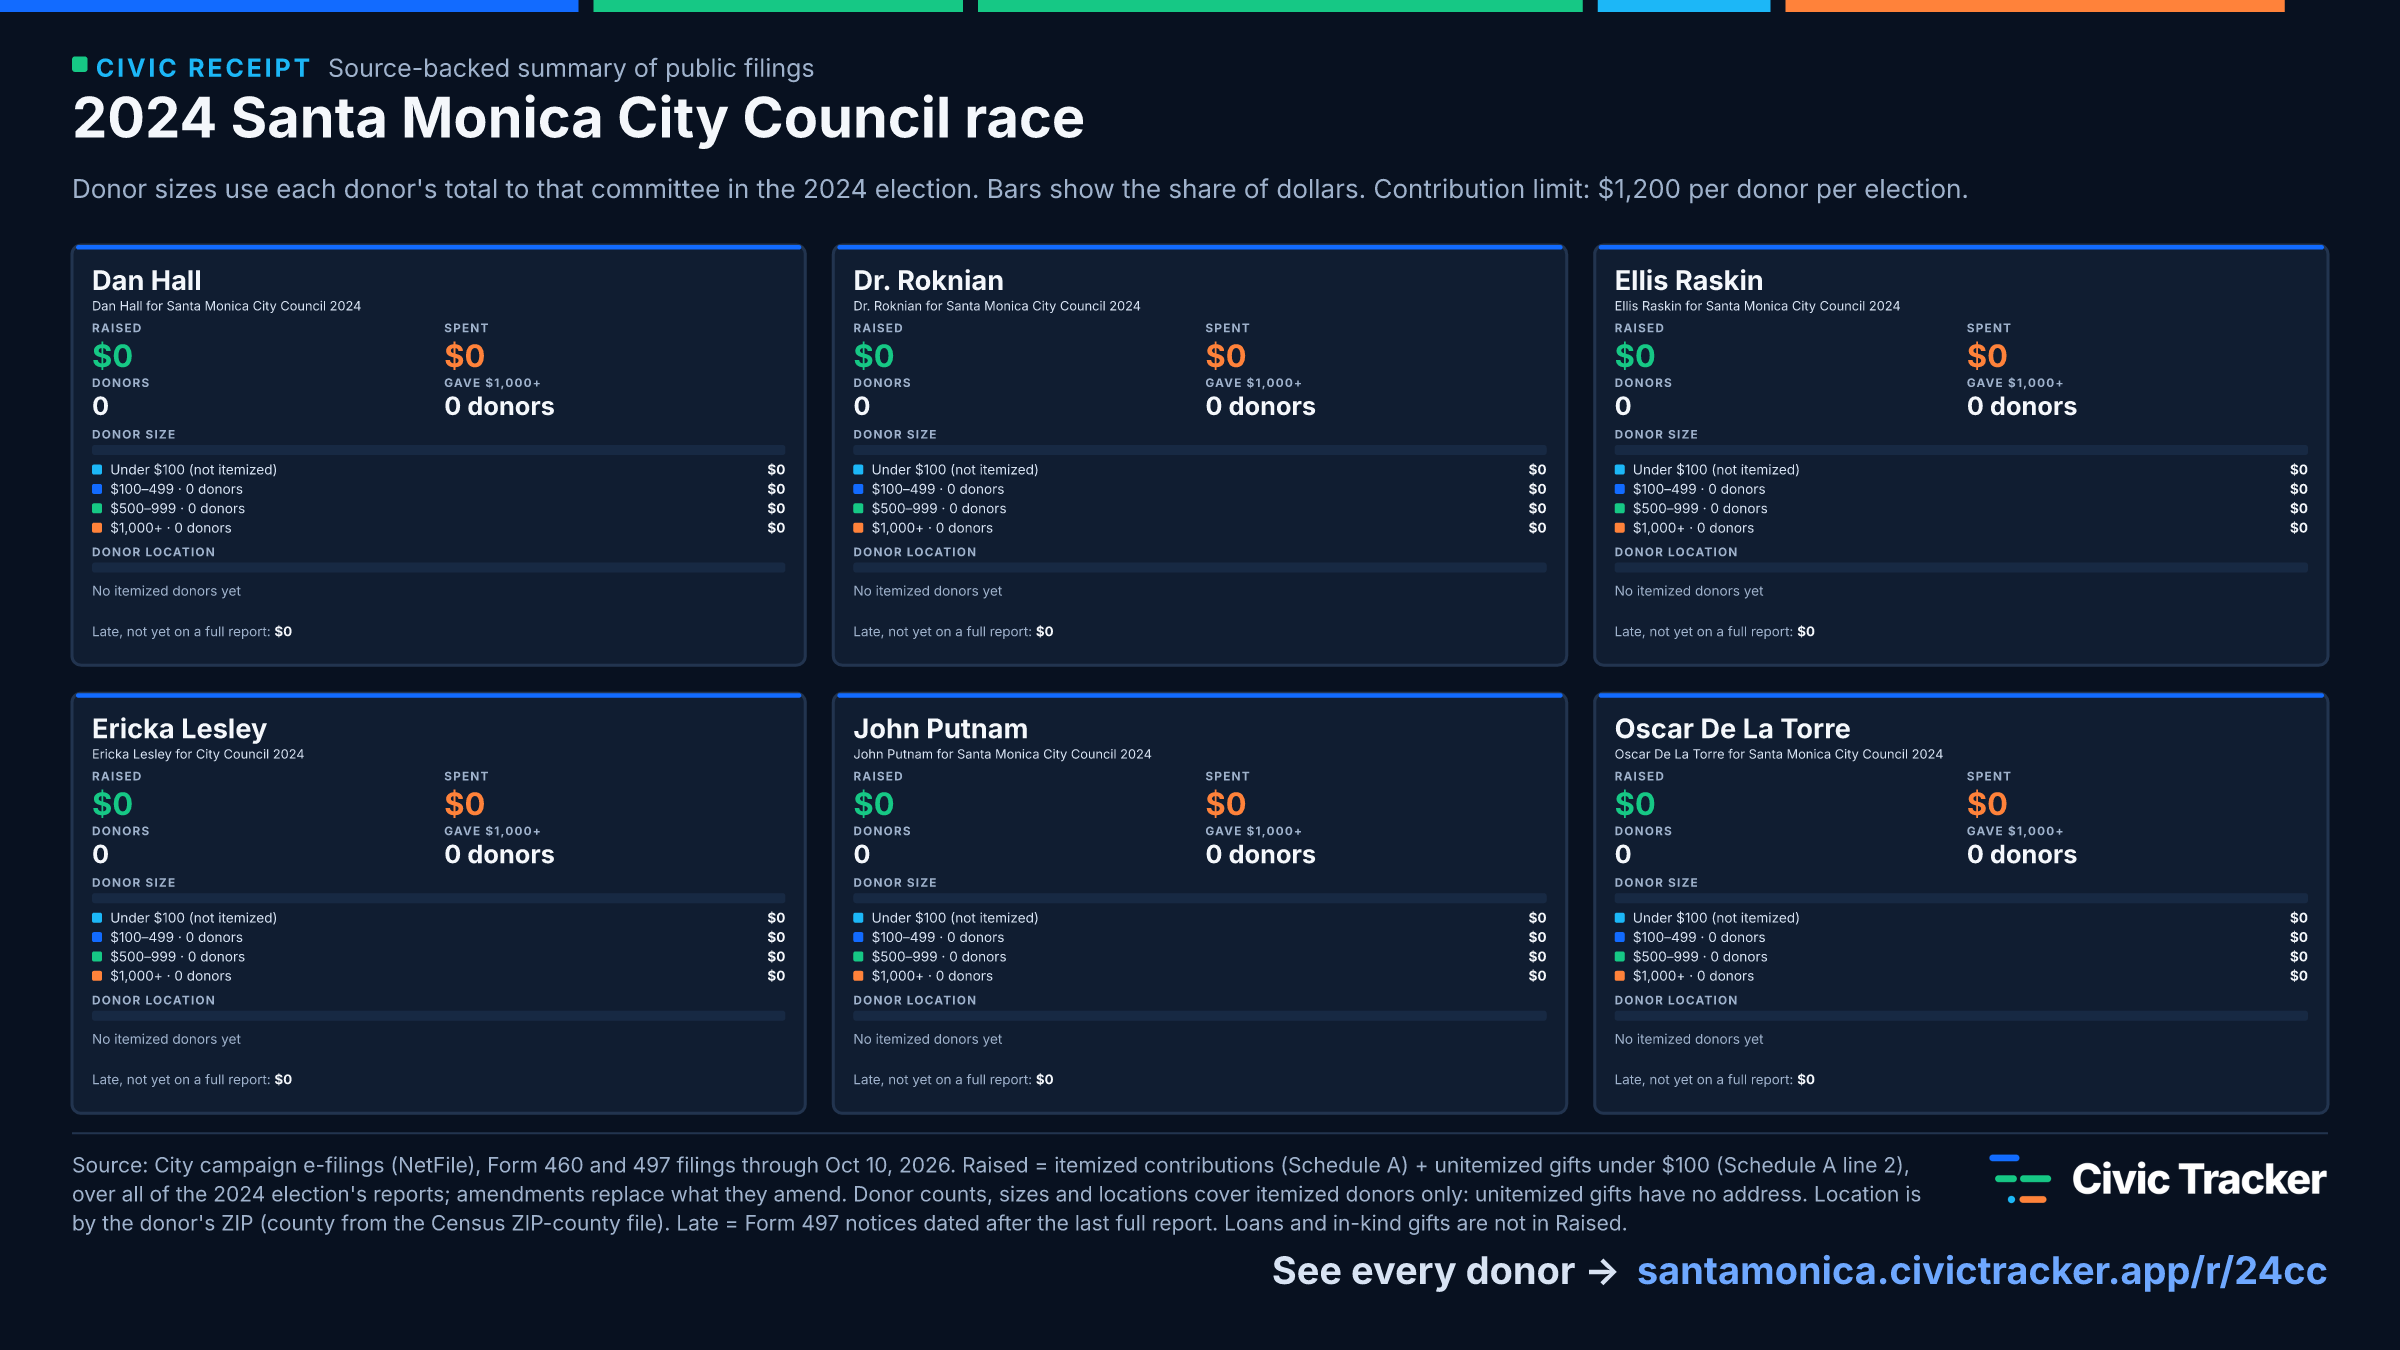Click 'Source-backed summary of public filings' subtitle
Image resolution: width=2400 pixels, height=1350 pixels.
[571, 68]
